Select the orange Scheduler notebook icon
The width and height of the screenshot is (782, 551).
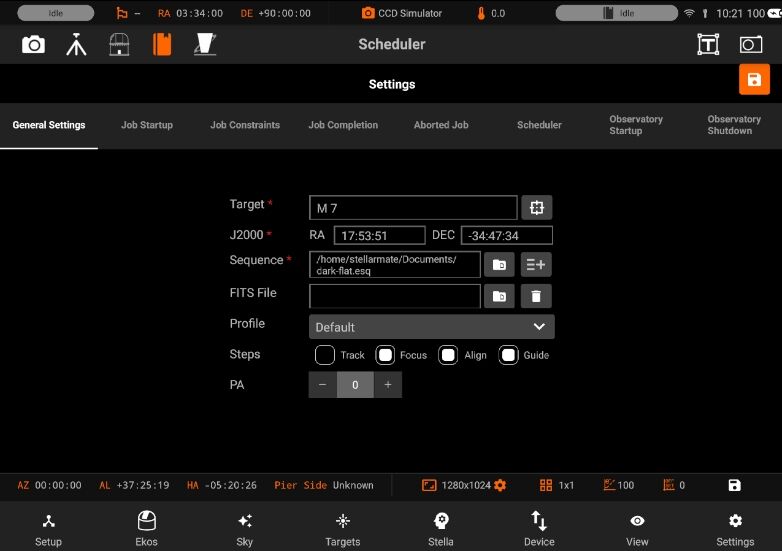(x=162, y=44)
